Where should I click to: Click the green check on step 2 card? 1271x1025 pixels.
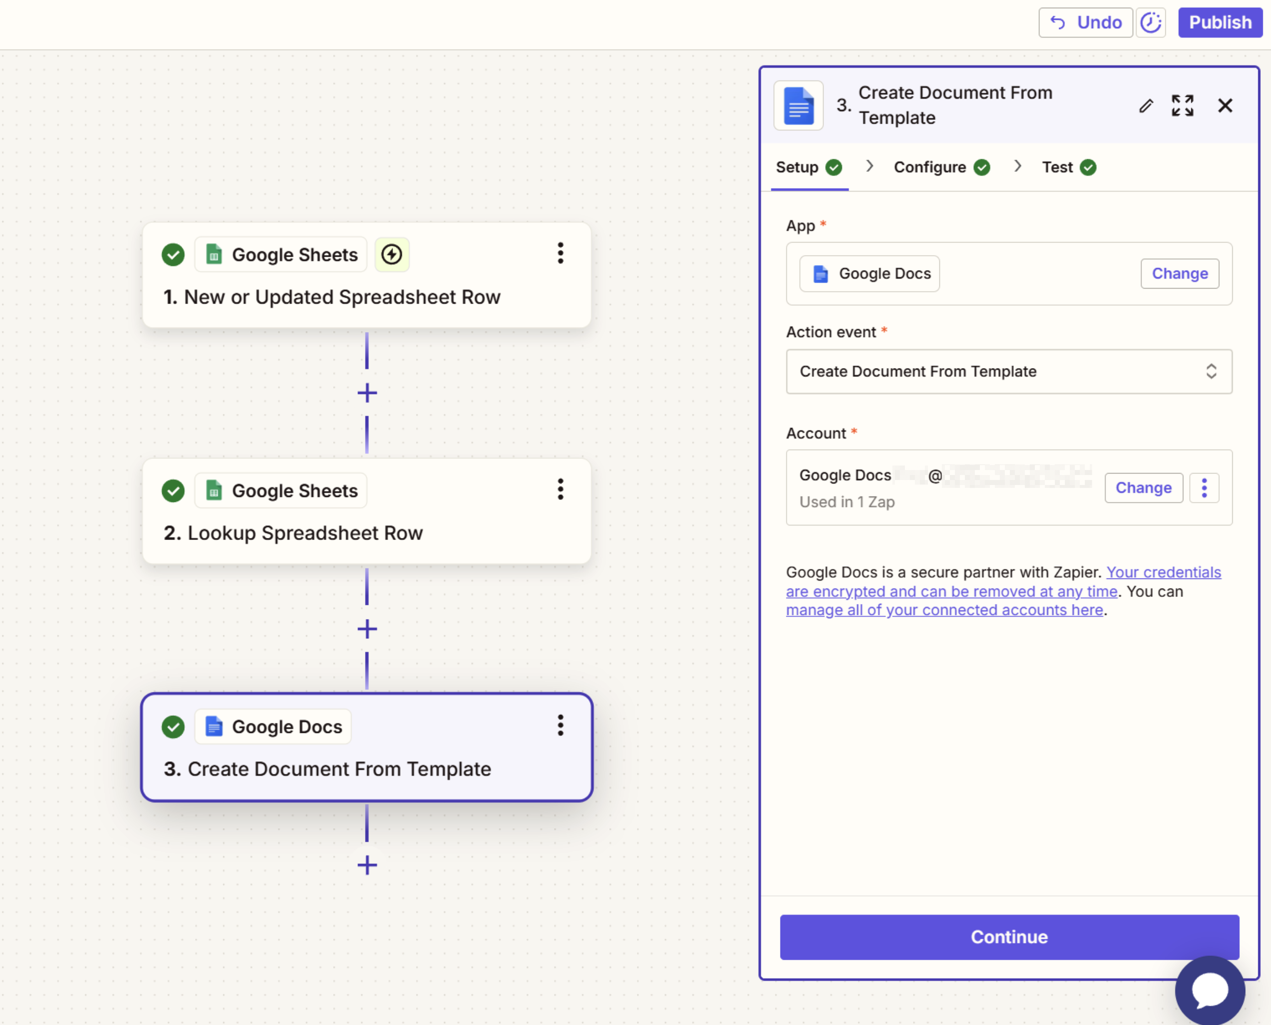pyautogui.click(x=173, y=491)
